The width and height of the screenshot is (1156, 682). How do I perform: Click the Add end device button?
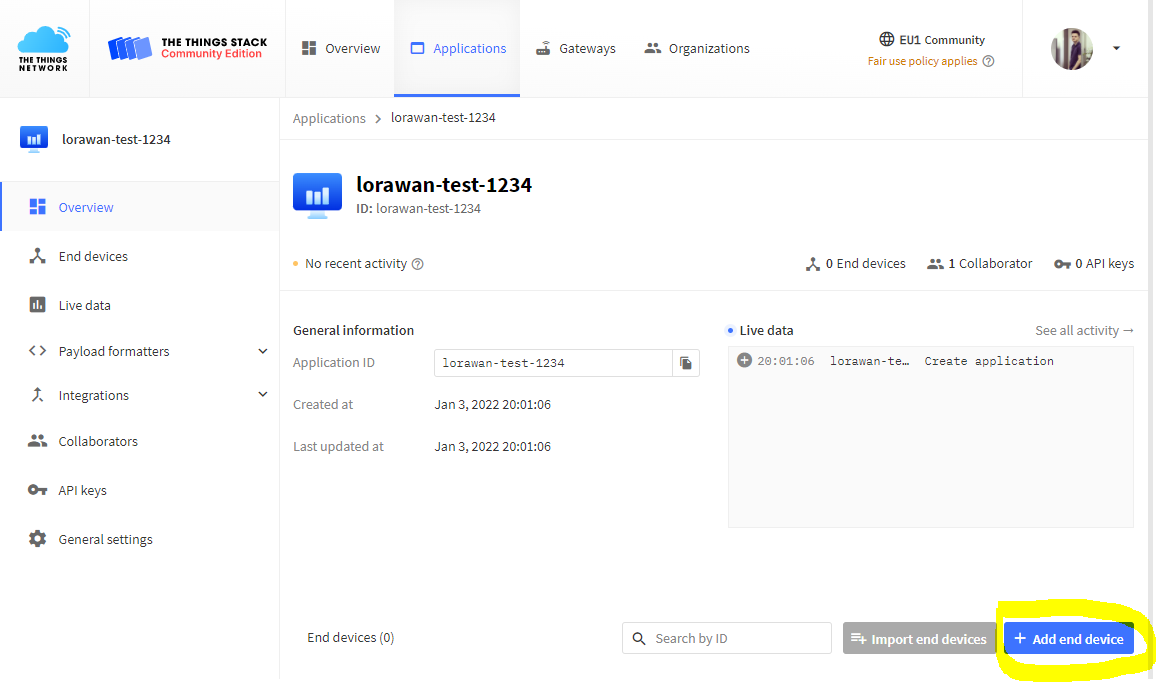pyautogui.click(x=1069, y=638)
